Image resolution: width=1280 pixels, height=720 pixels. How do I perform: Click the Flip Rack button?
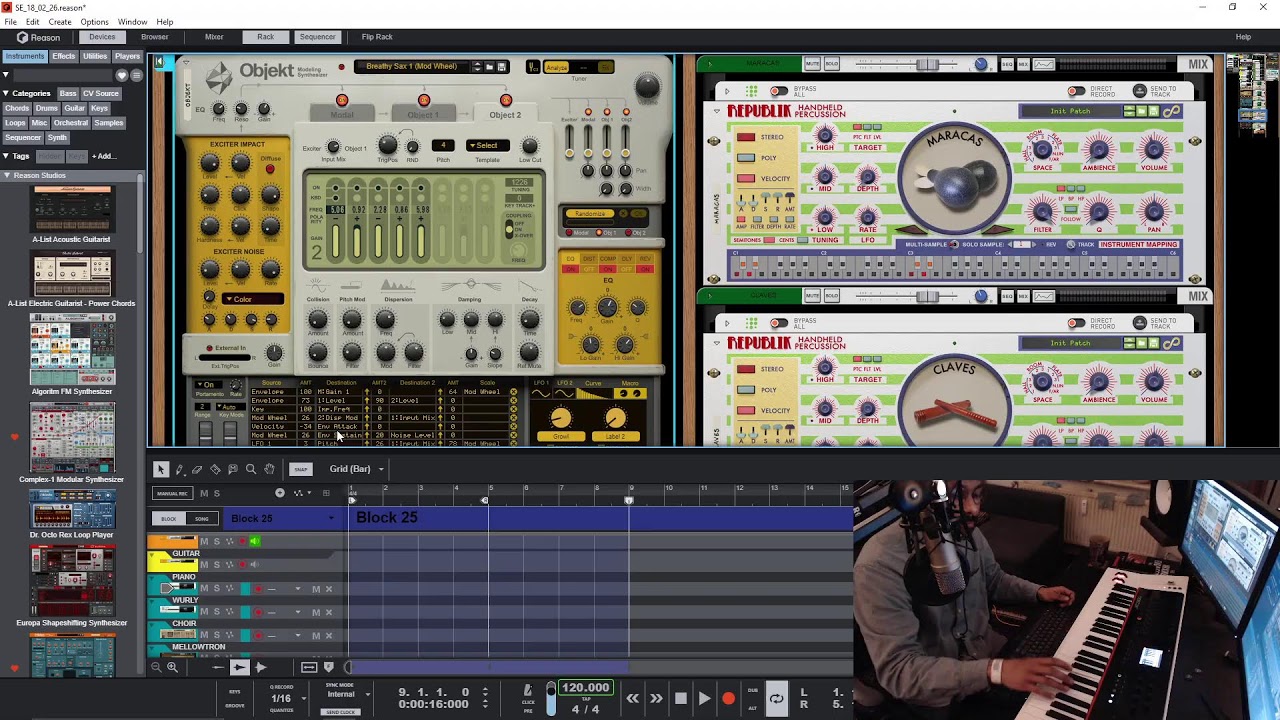[377, 37]
